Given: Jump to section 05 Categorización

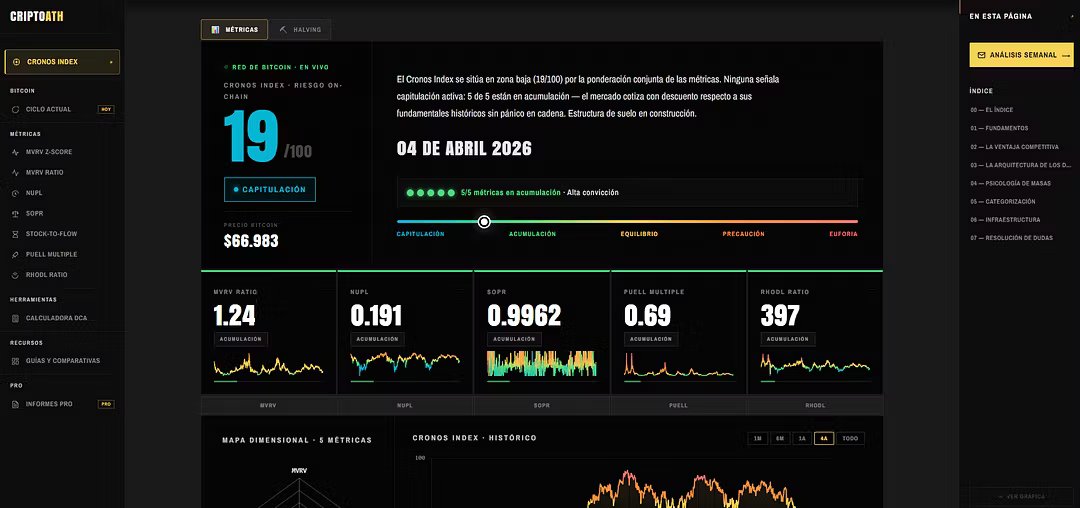Looking at the screenshot, I should [1003, 202].
